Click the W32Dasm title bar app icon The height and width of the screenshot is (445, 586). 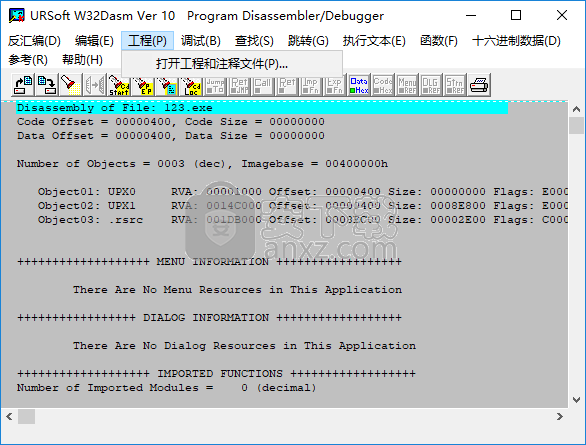(x=16, y=16)
